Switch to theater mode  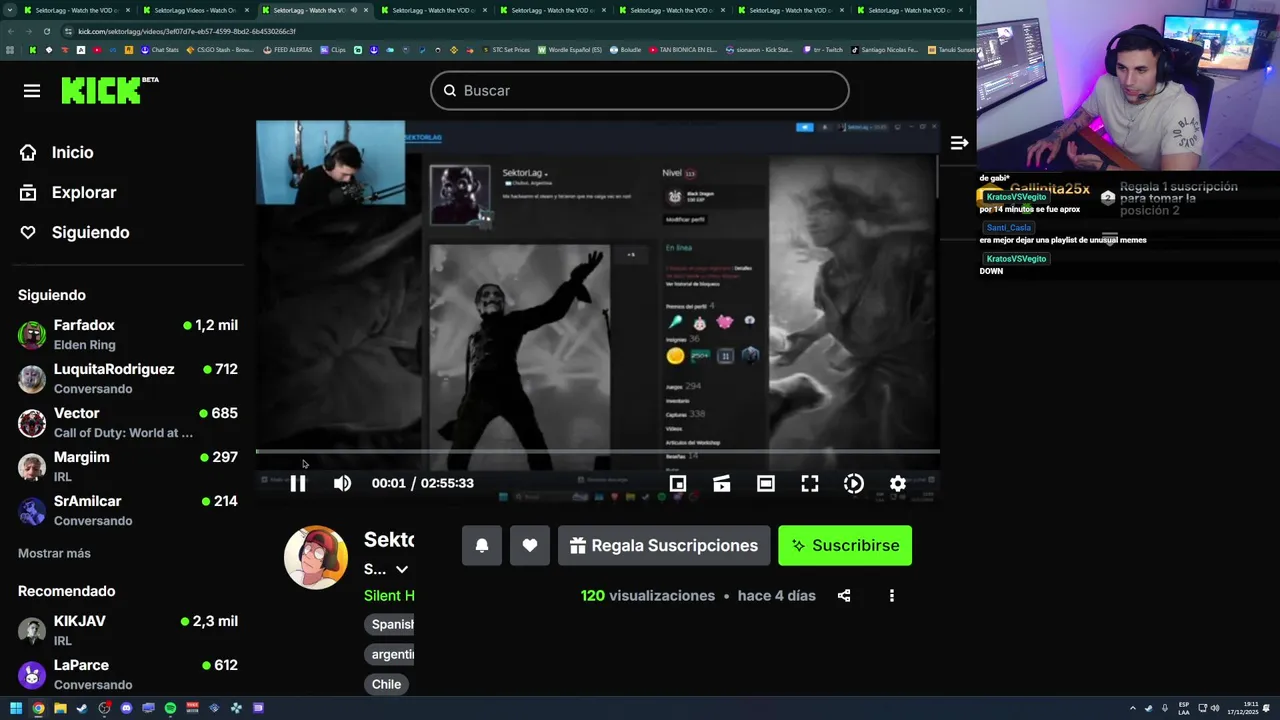coord(766,484)
